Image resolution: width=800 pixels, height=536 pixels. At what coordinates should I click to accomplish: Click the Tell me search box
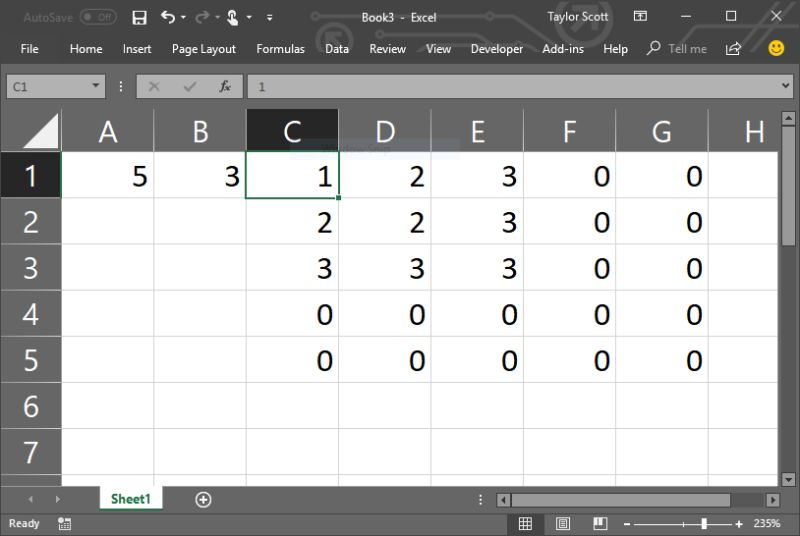pos(677,48)
